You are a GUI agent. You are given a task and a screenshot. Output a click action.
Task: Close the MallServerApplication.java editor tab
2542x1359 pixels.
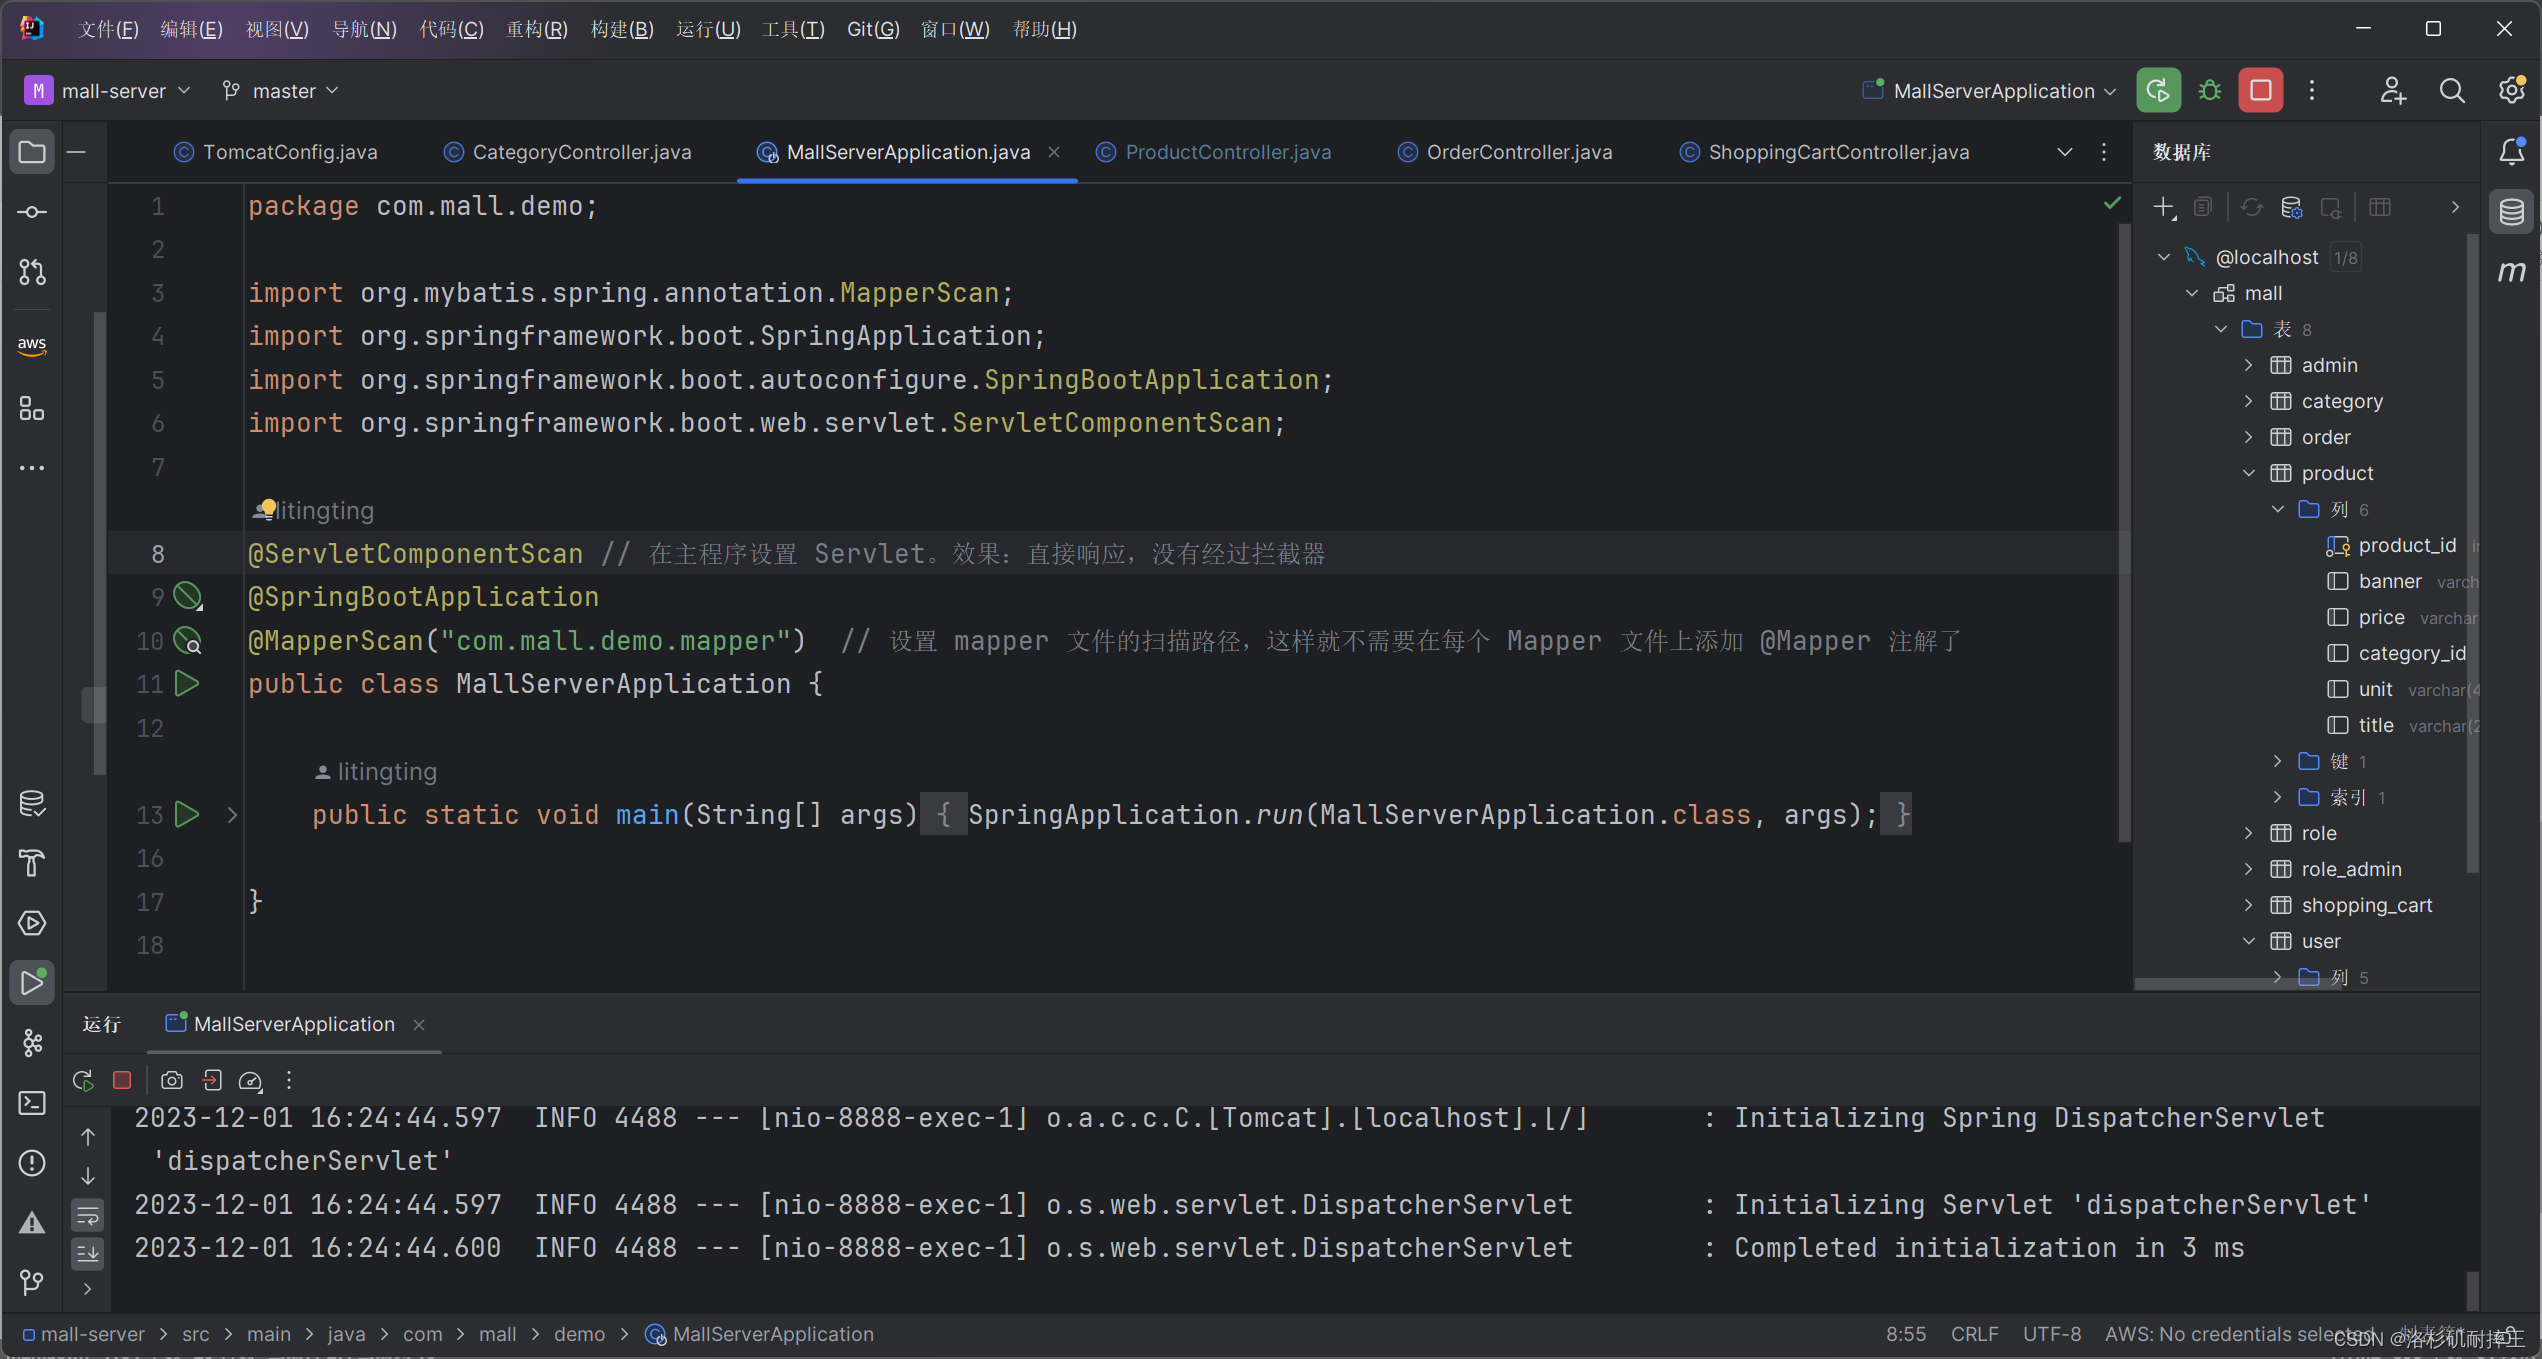(1054, 152)
